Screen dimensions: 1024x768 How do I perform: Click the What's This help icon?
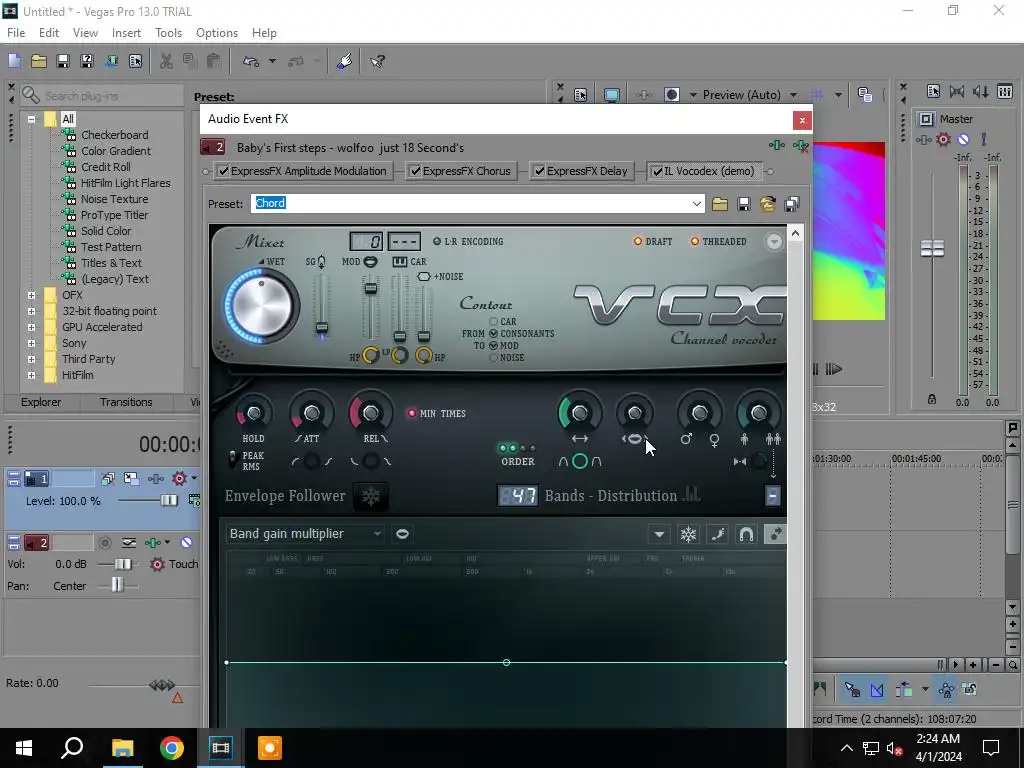click(377, 61)
